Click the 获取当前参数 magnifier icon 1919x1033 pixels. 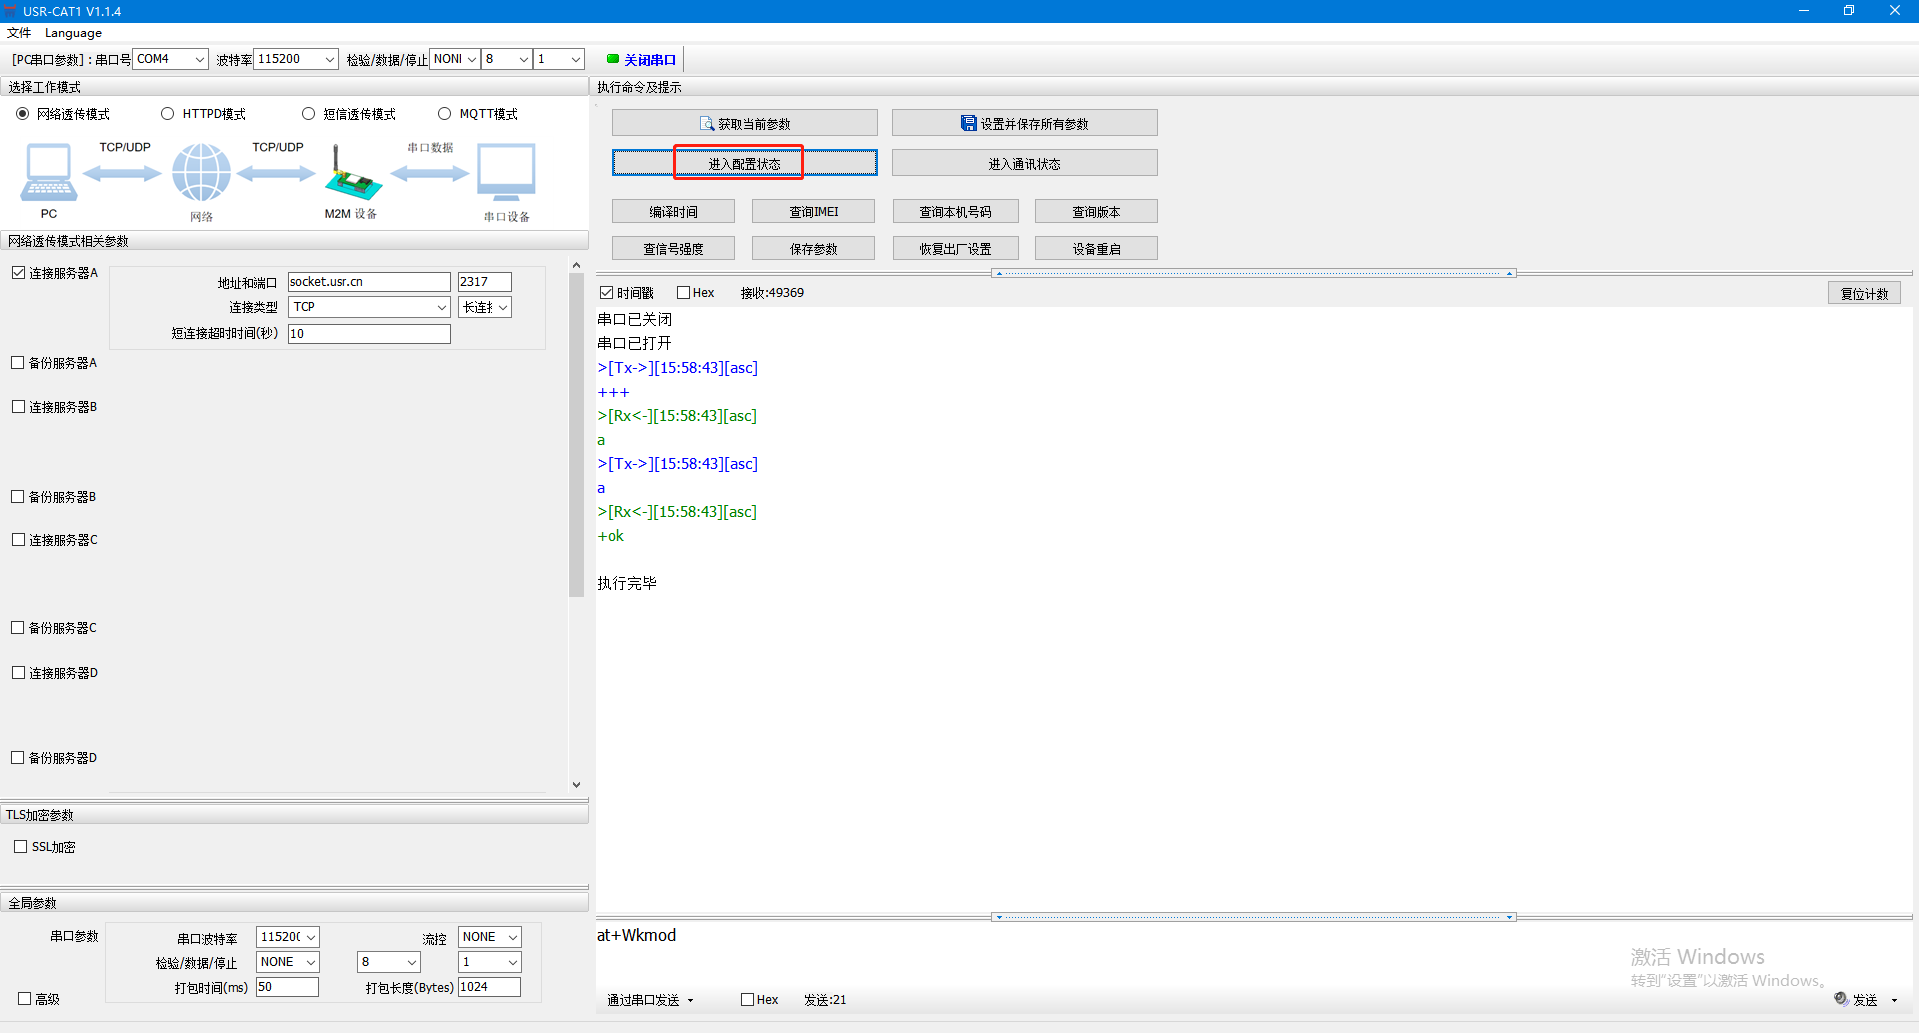707,124
